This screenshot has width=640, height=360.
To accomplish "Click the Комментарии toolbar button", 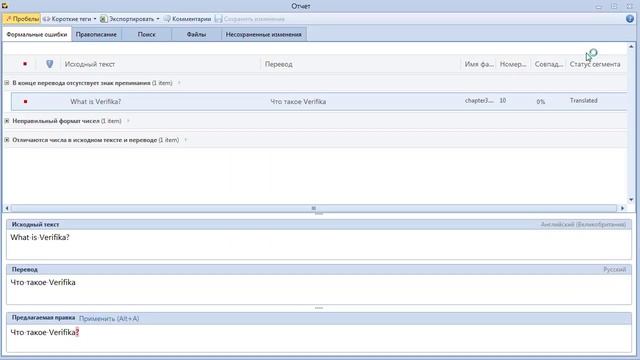I will [x=187, y=19].
